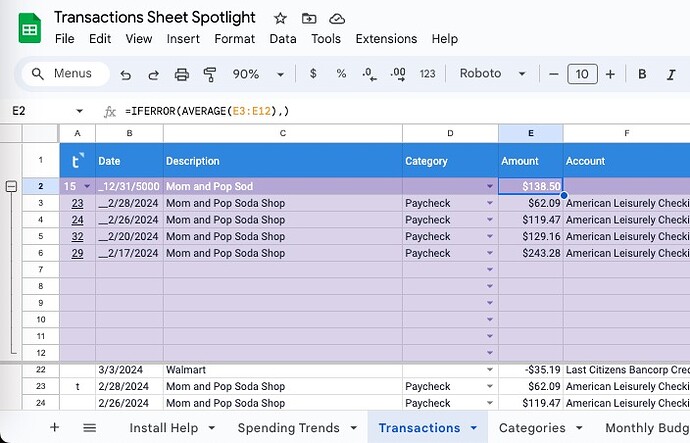Toggle bold formatting
Screen dimensions: 690x443
(642, 74)
